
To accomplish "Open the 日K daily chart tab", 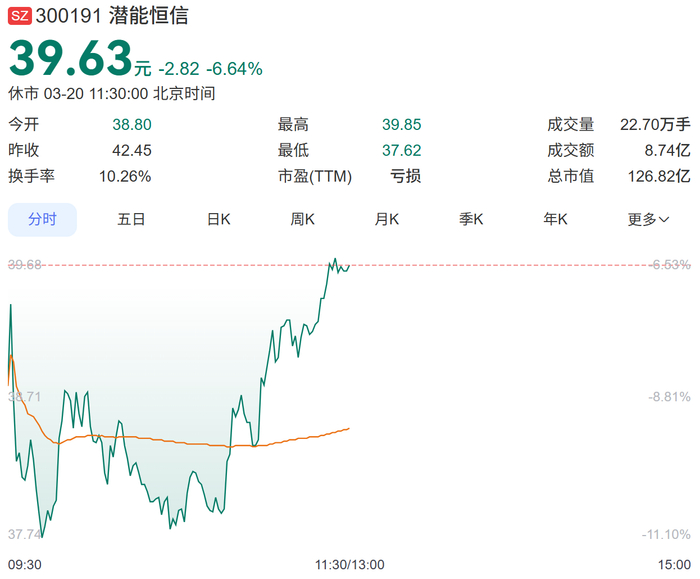I will pos(218,220).
